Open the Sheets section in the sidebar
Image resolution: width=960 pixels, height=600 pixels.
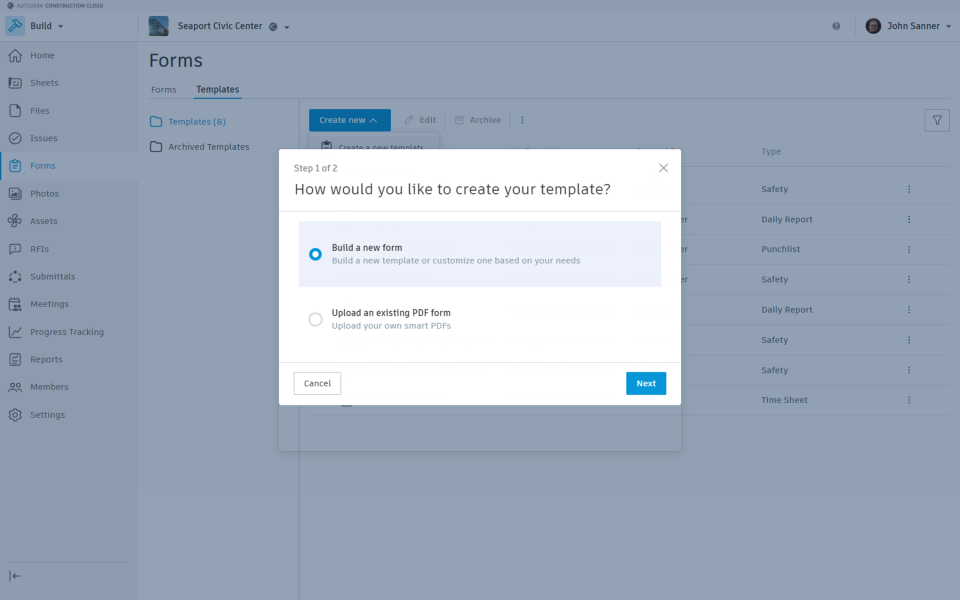(x=45, y=83)
